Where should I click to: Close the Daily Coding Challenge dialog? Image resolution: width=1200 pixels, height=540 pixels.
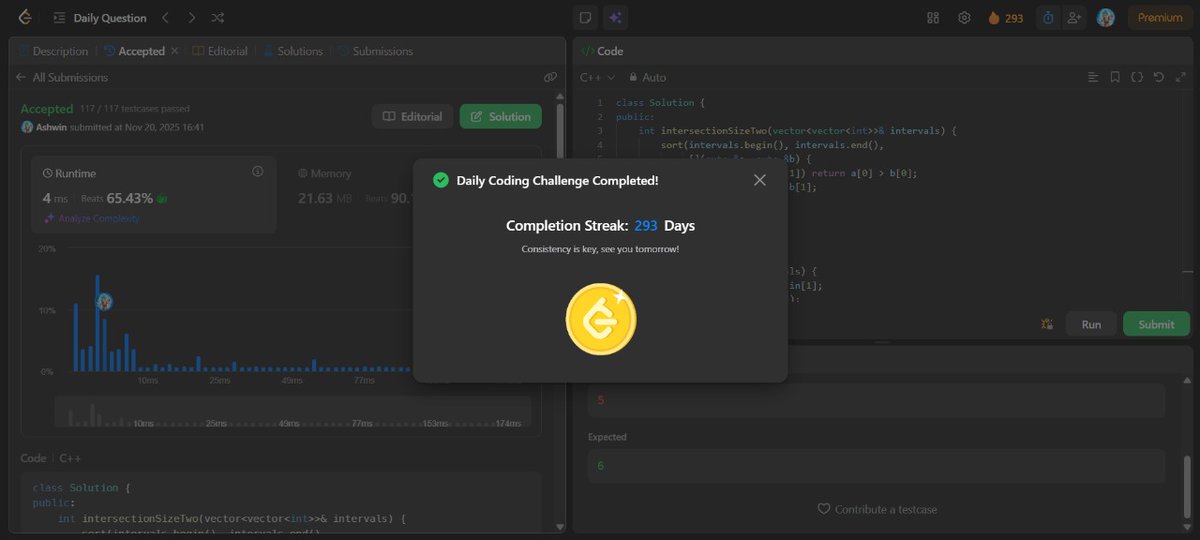(760, 180)
